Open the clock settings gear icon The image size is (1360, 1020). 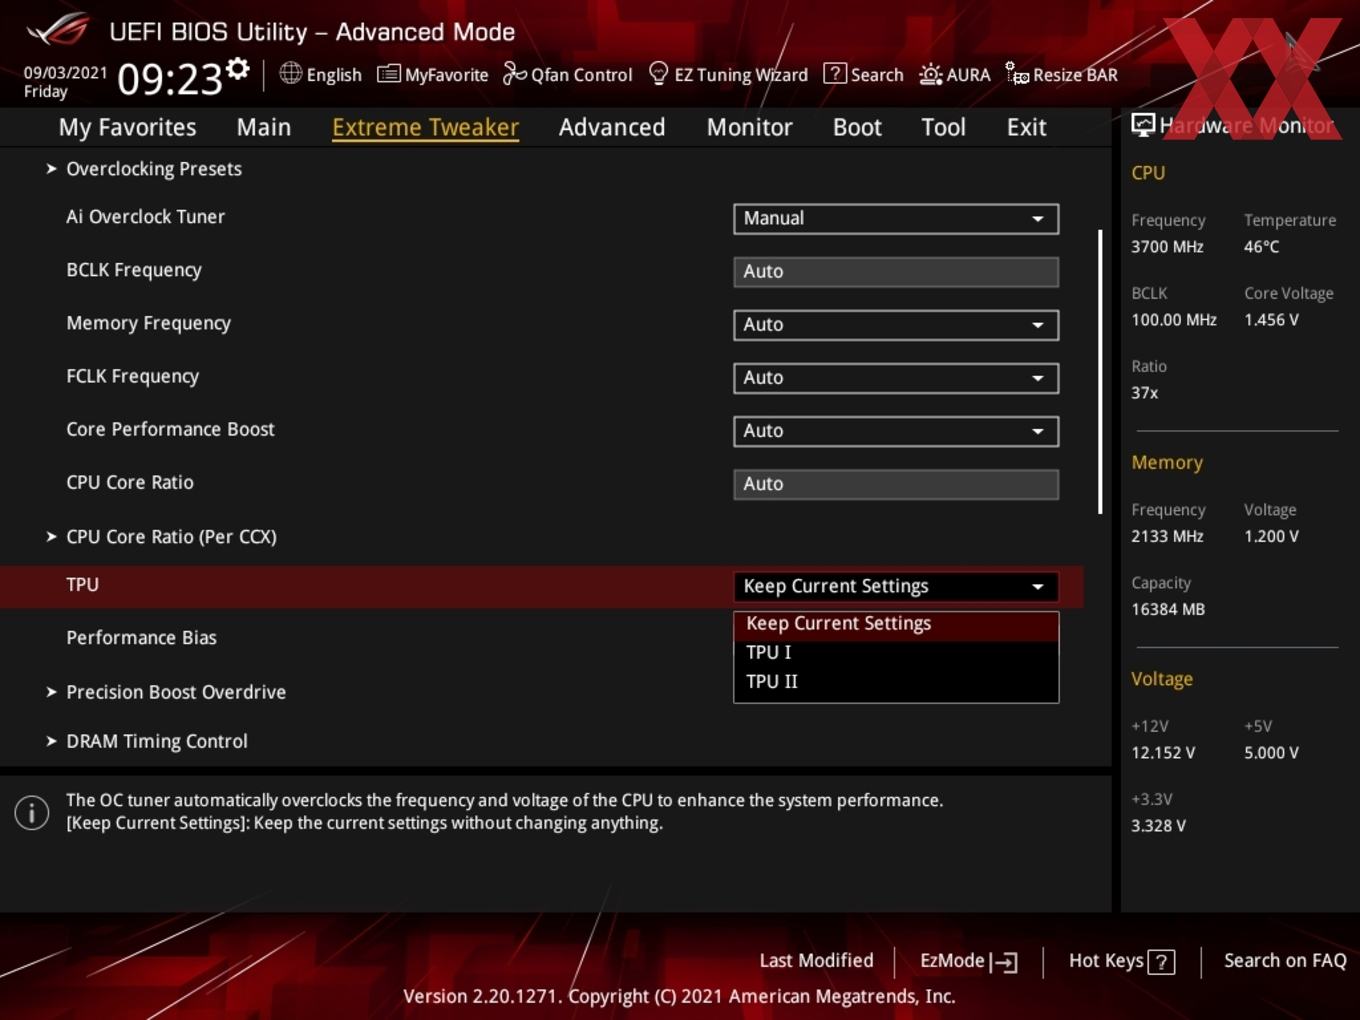tap(238, 69)
